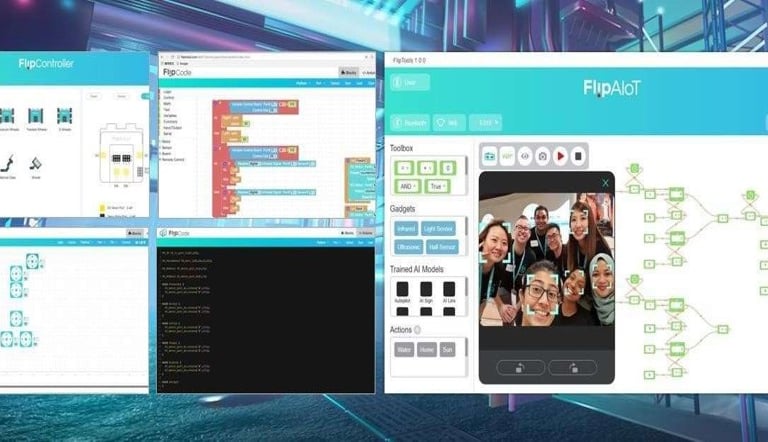The width and height of the screenshot is (768, 442).
Task: Click the camera icon in FlipAIoT toolbar
Action: click(543, 156)
